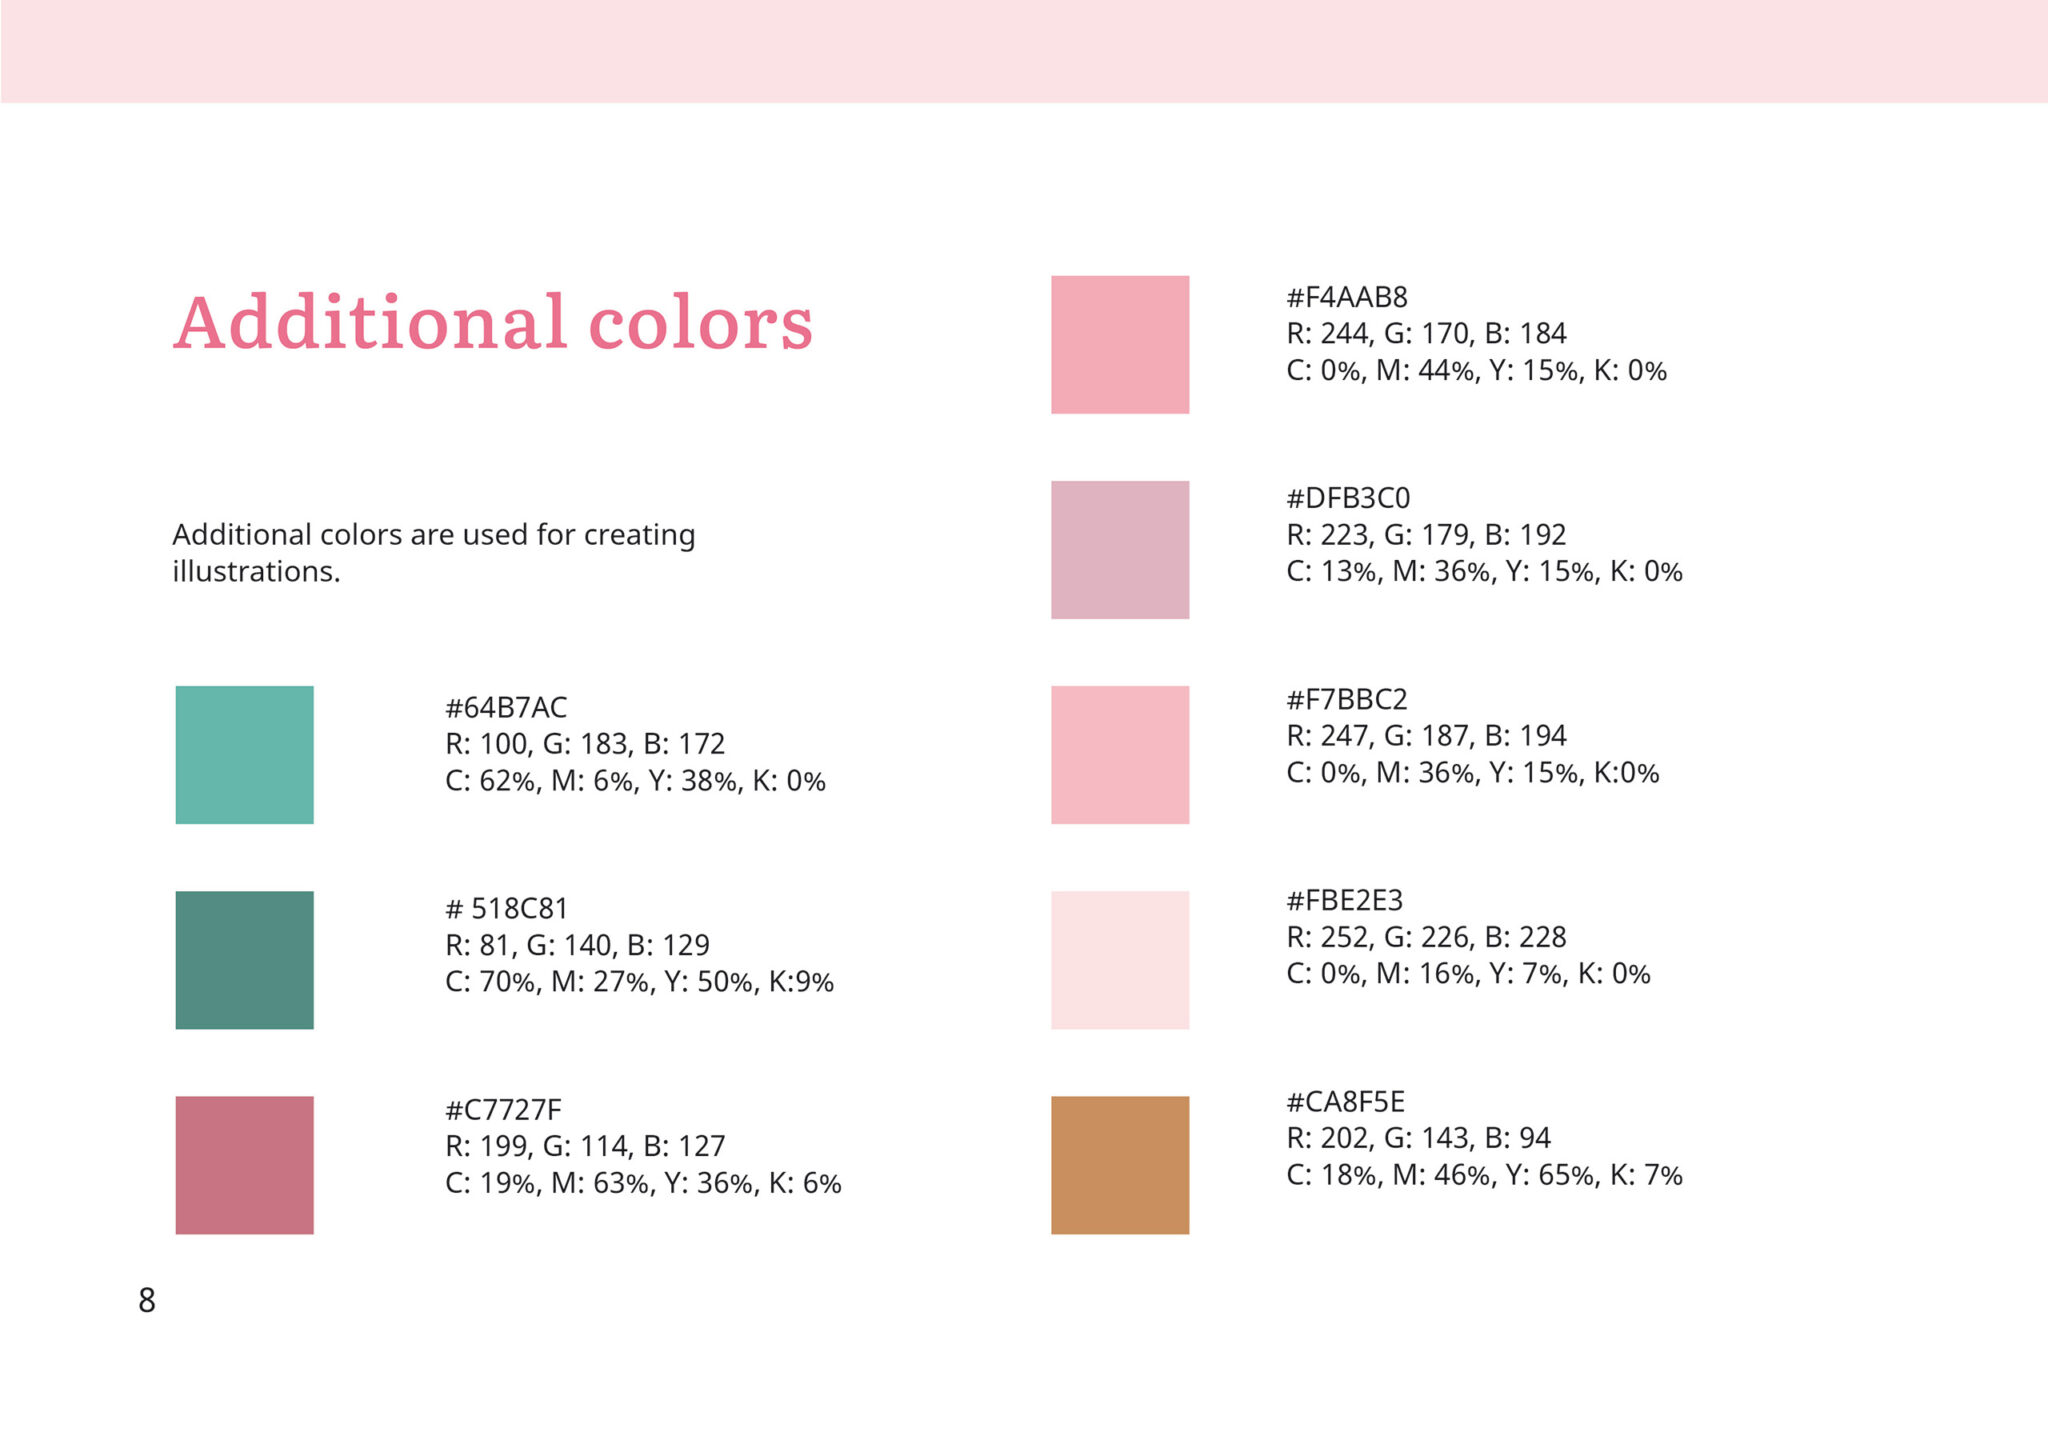Select the "R: 223, G: 179, B: 192" text
This screenshot has height=1448, width=2048.
click(x=1426, y=535)
